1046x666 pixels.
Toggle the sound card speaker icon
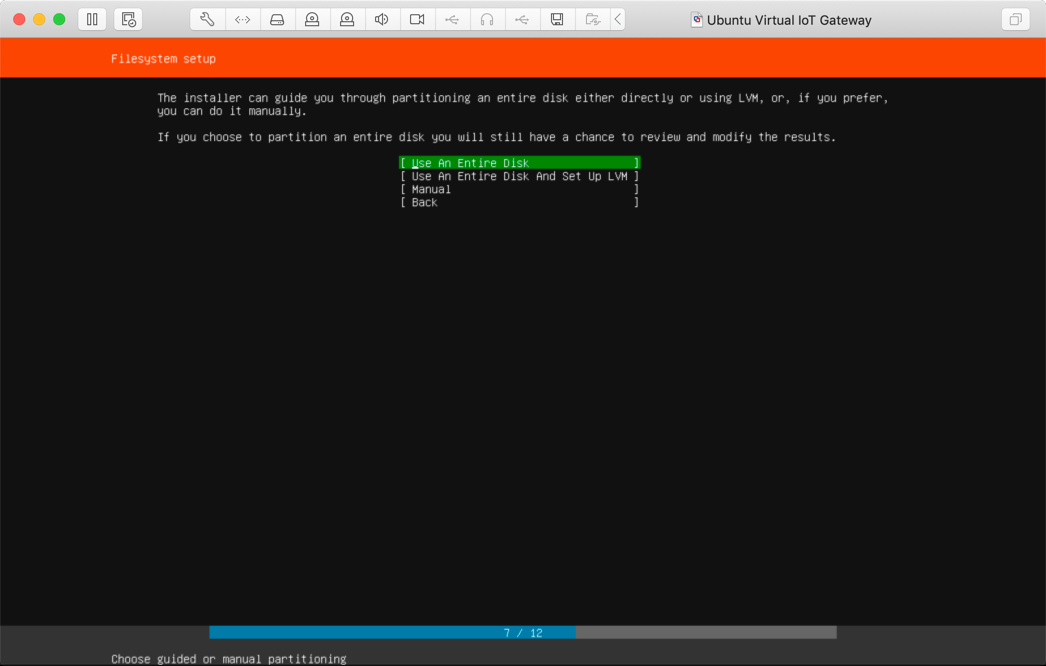382,19
